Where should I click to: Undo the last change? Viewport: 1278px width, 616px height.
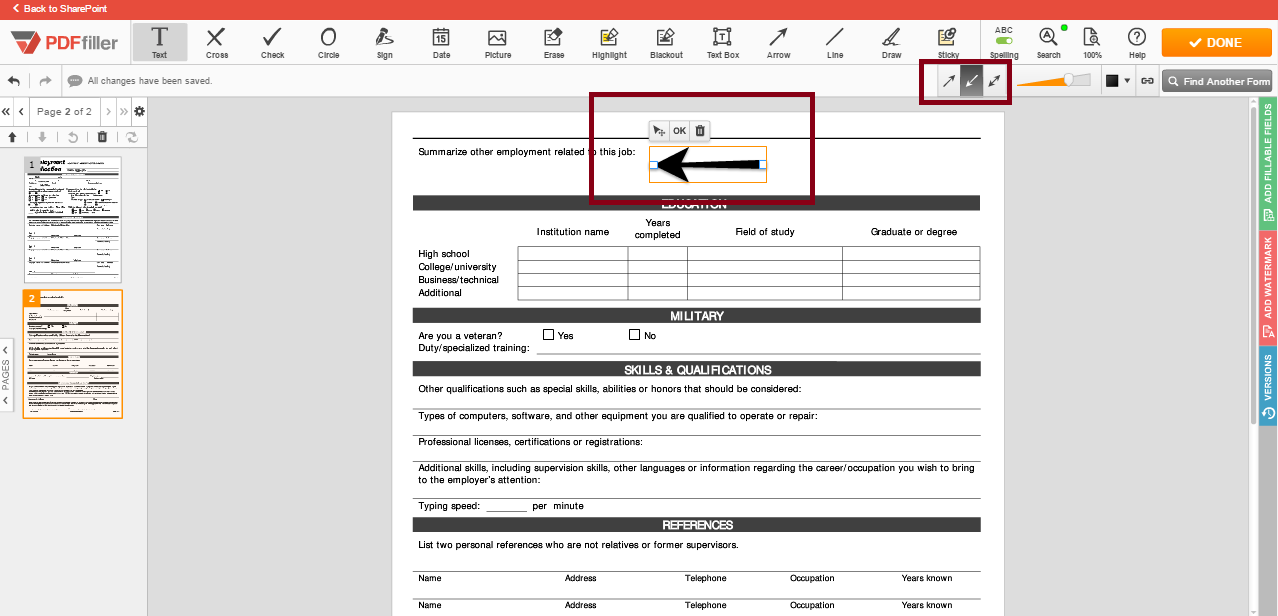[x=14, y=81]
